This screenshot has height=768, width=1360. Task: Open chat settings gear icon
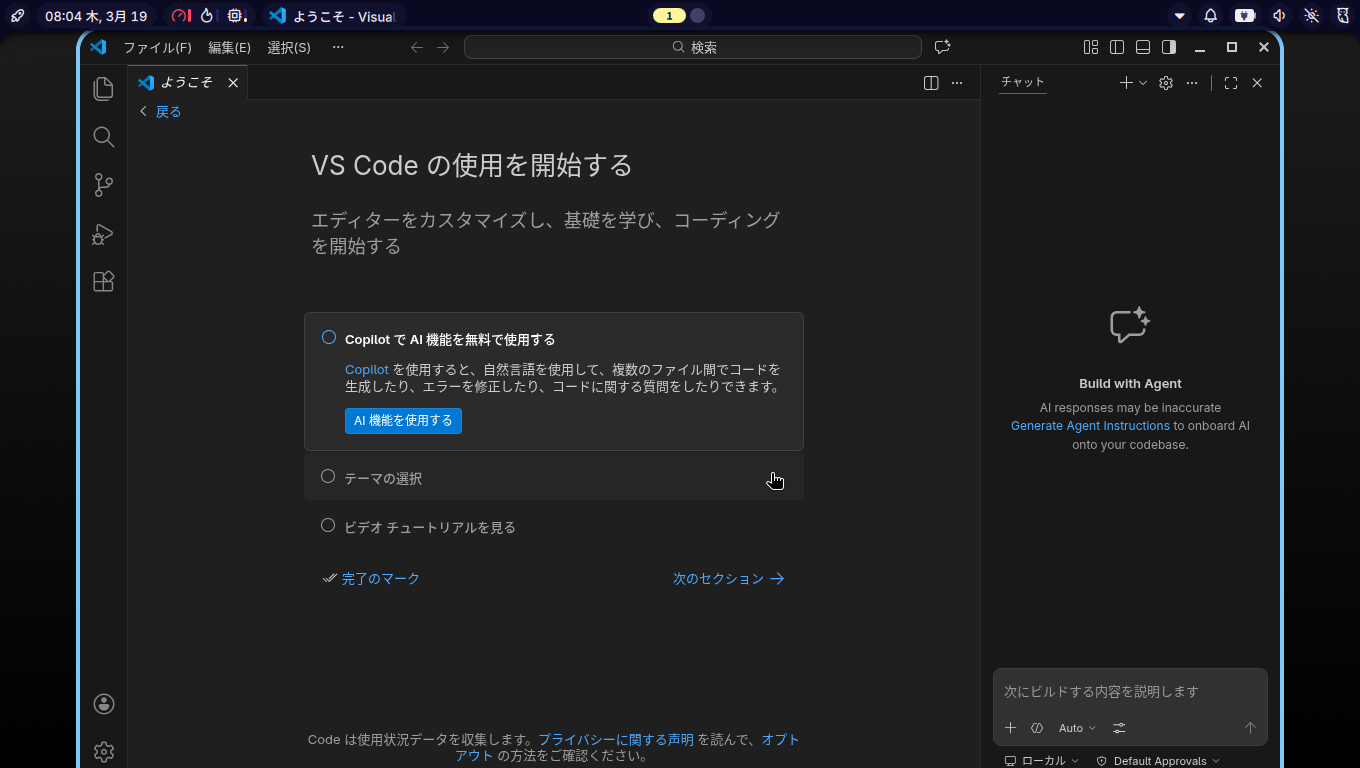tap(1165, 83)
